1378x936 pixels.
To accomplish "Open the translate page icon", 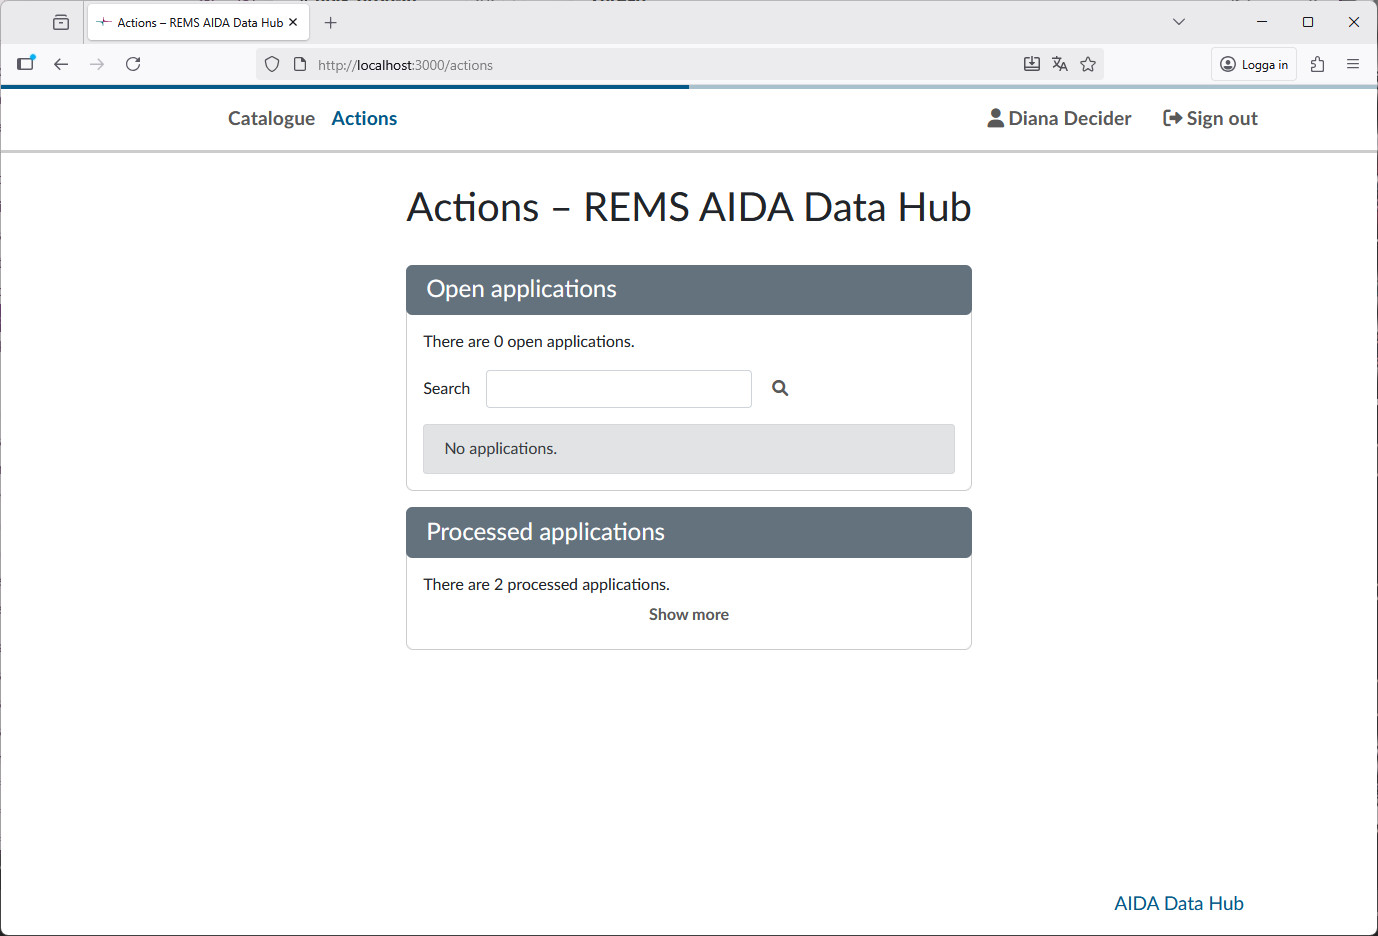I will point(1059,63).
